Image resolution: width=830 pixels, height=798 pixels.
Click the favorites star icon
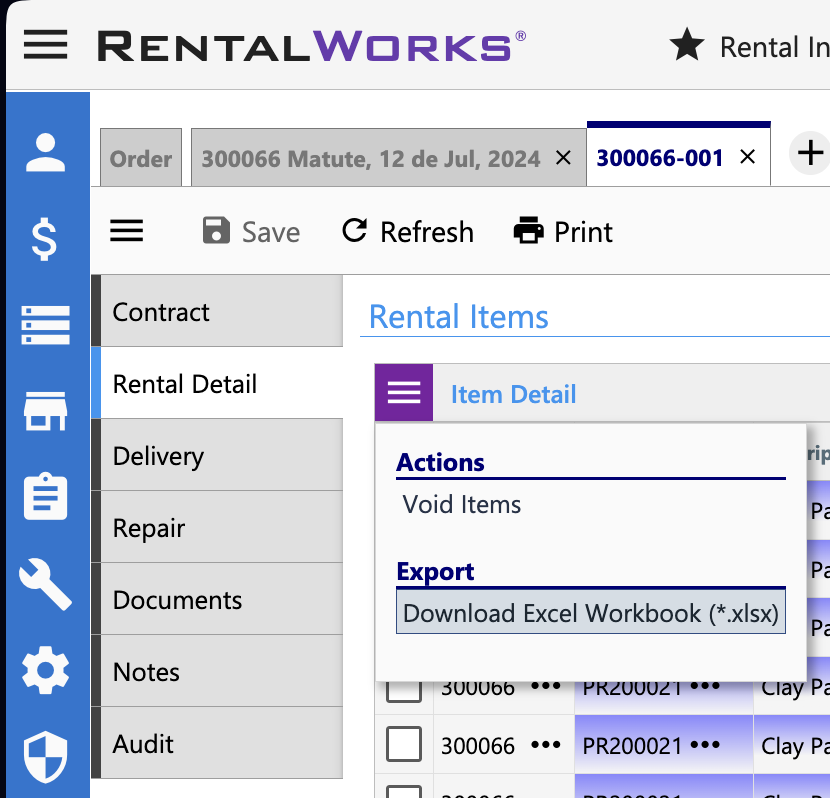(x=687, y=45)
